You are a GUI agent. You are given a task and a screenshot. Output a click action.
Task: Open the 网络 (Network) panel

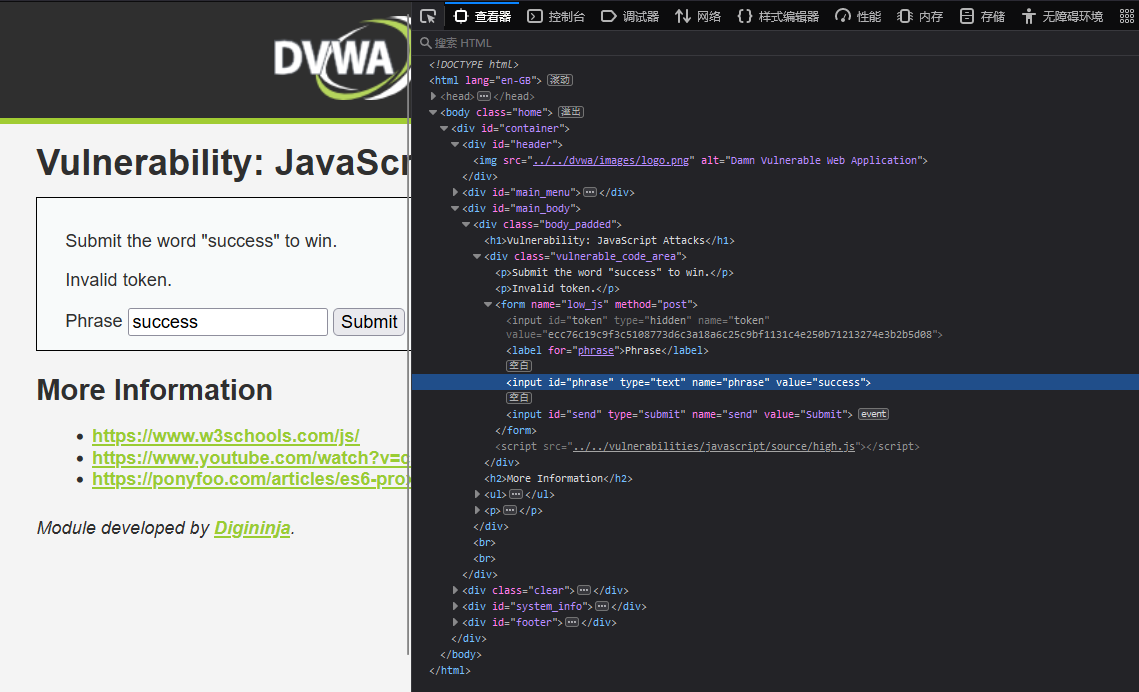(x=698, y=16)
